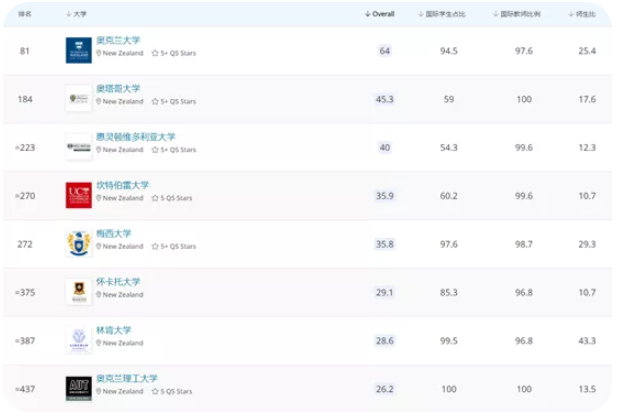
Task: Open the 梅西大学 link
Action: coord(114,234)
